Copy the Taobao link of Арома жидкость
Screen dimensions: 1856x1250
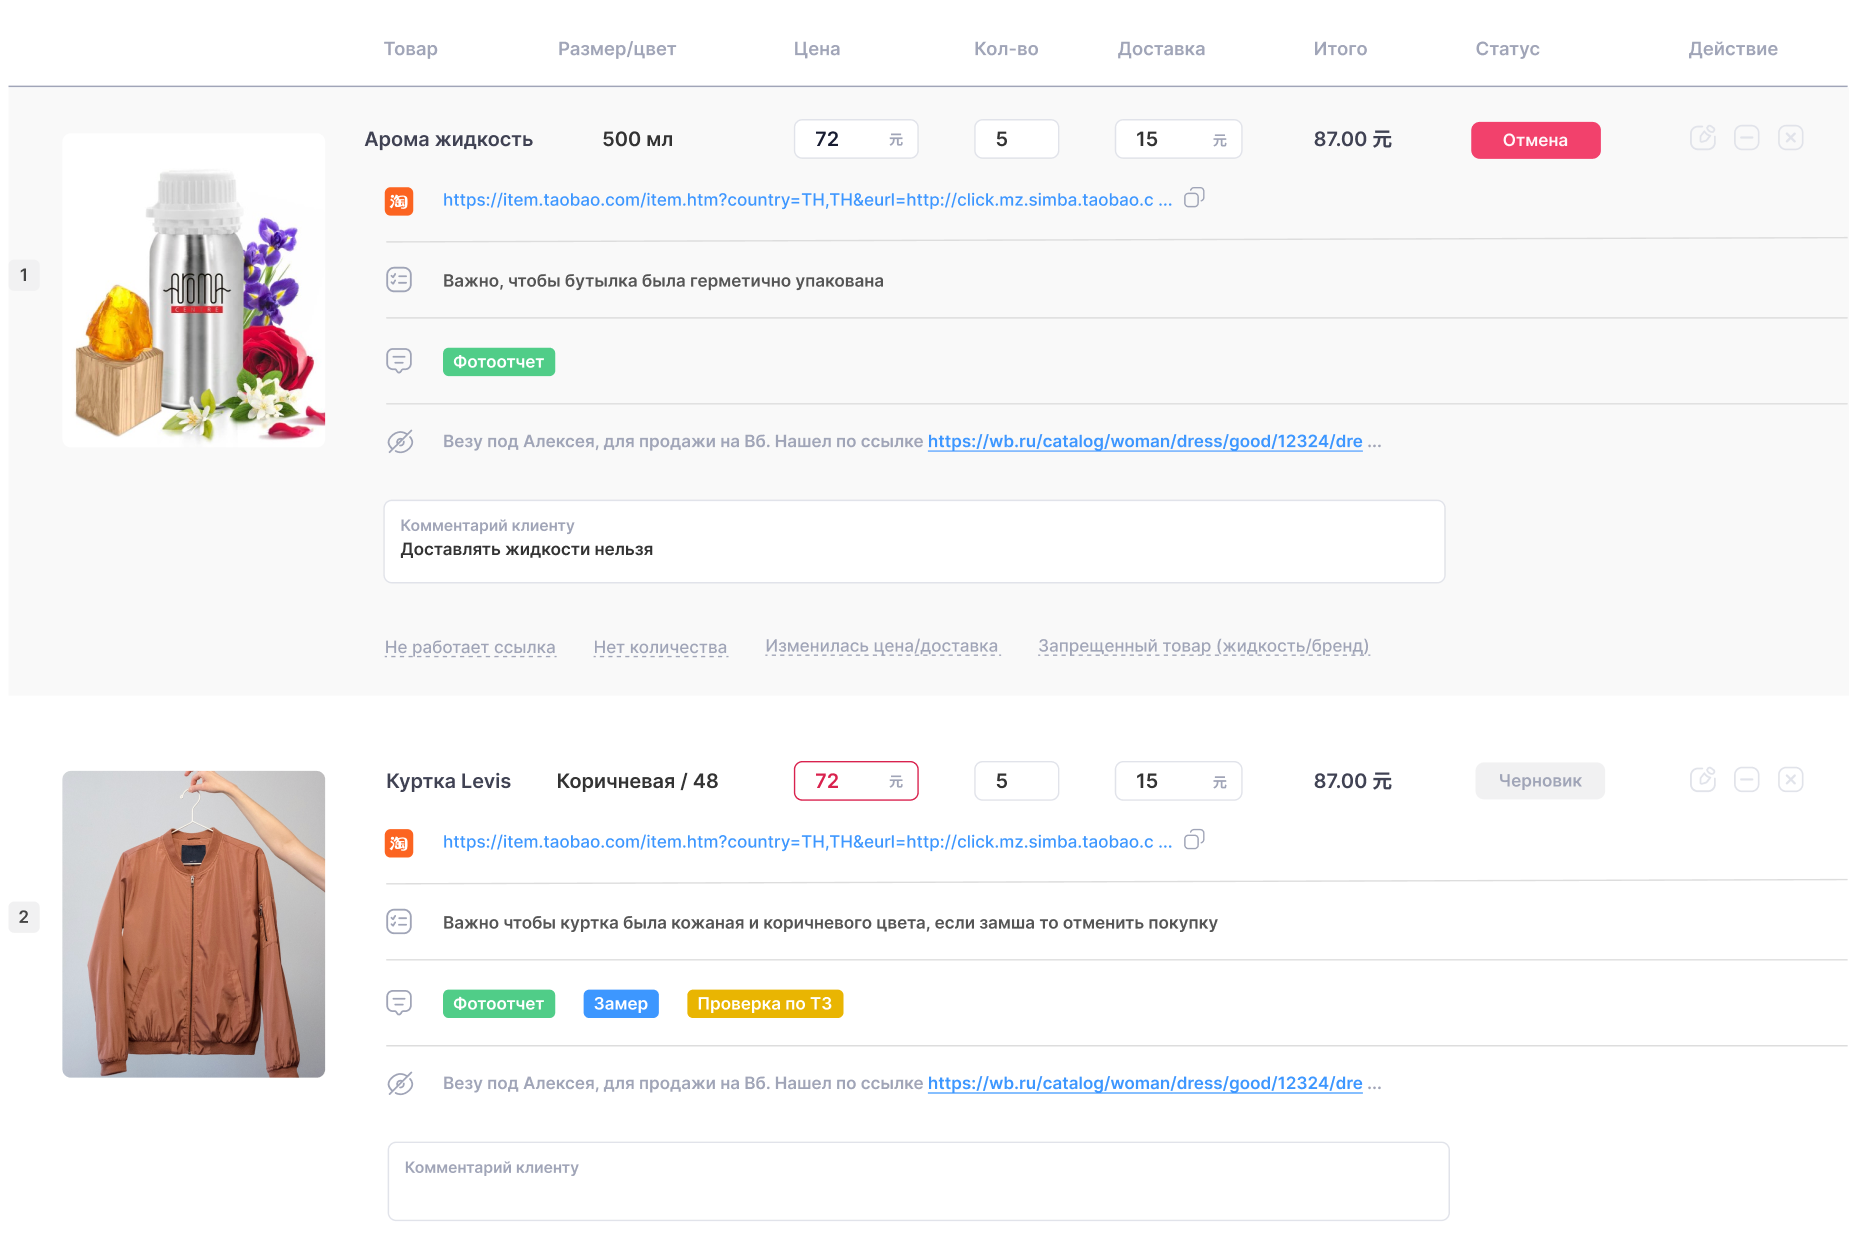[1194, 198]
